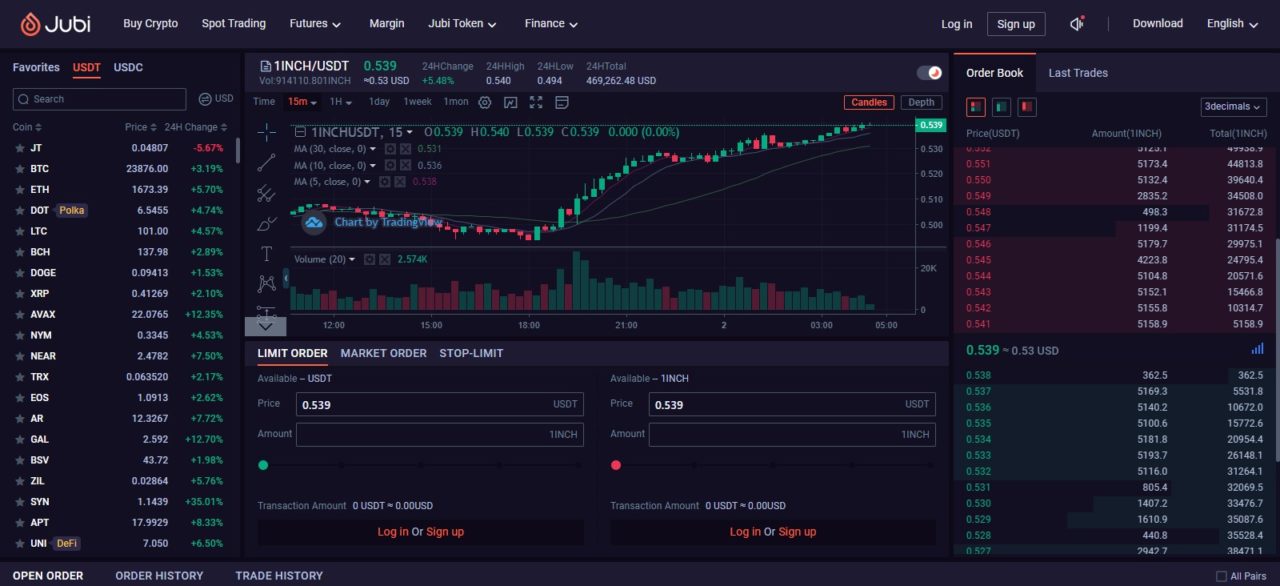The height and width of the screenshot is (586, 1280).
Task: Click the depth bars icon beside 0.539 price
Action: click(1257, 349)
